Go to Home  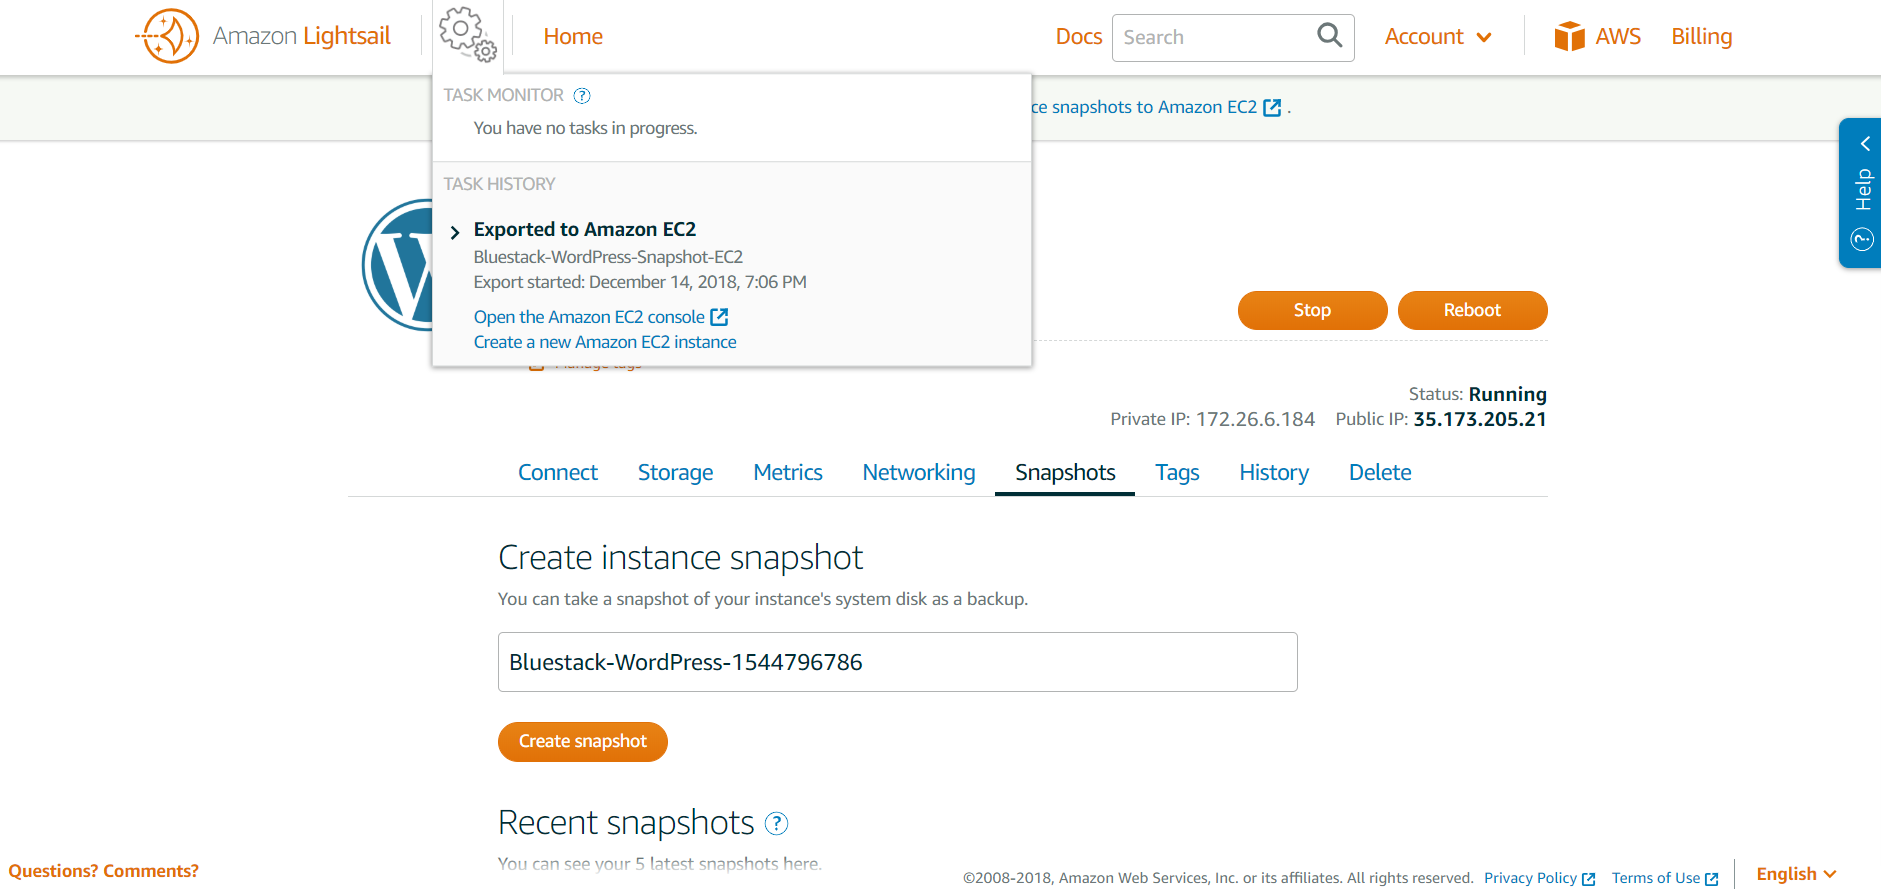(x=573, y=37)
